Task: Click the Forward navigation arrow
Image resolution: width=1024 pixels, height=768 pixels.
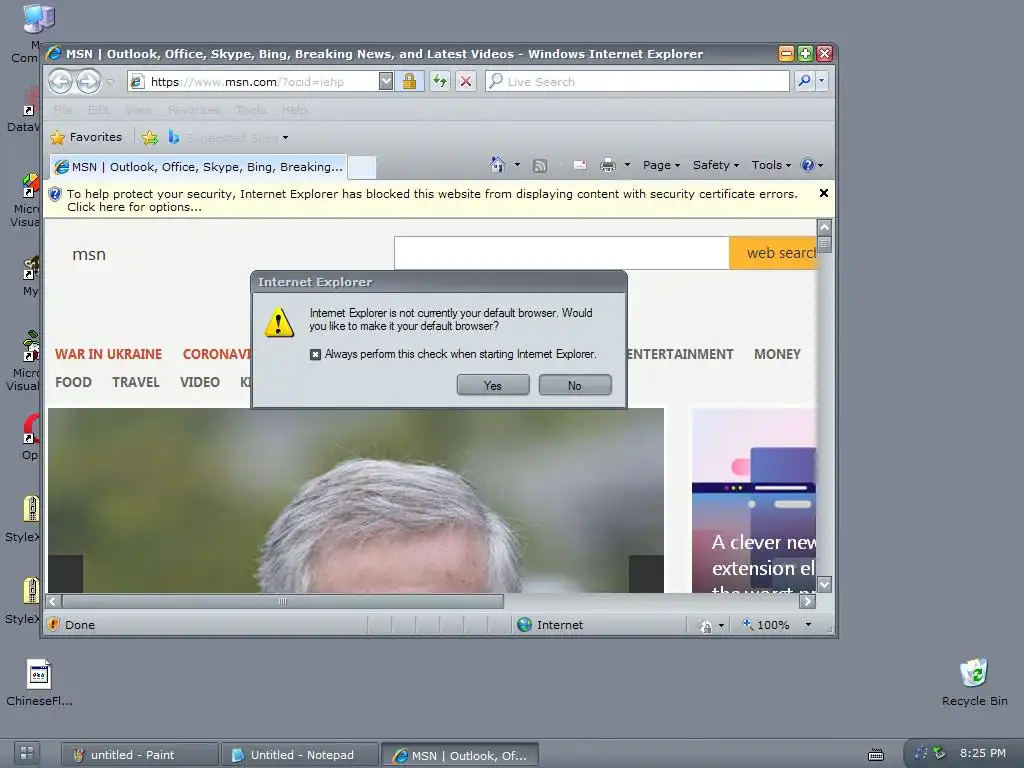Action: click(x=88, y=82)
